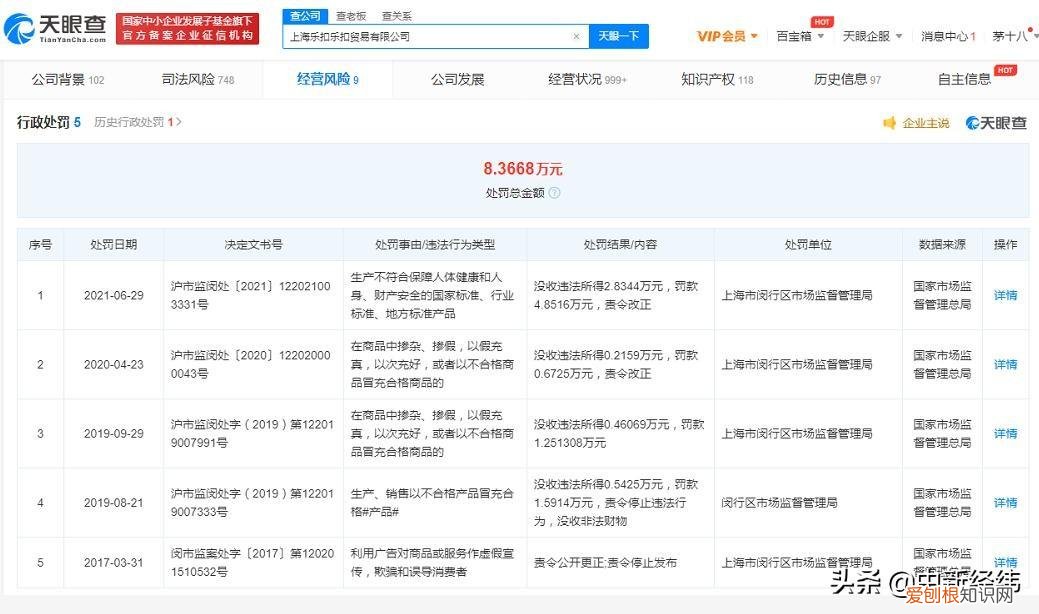This screenshot has height=614, width=1039.
Task: Open the 自主信息 tab
Action: click(964, 79)
